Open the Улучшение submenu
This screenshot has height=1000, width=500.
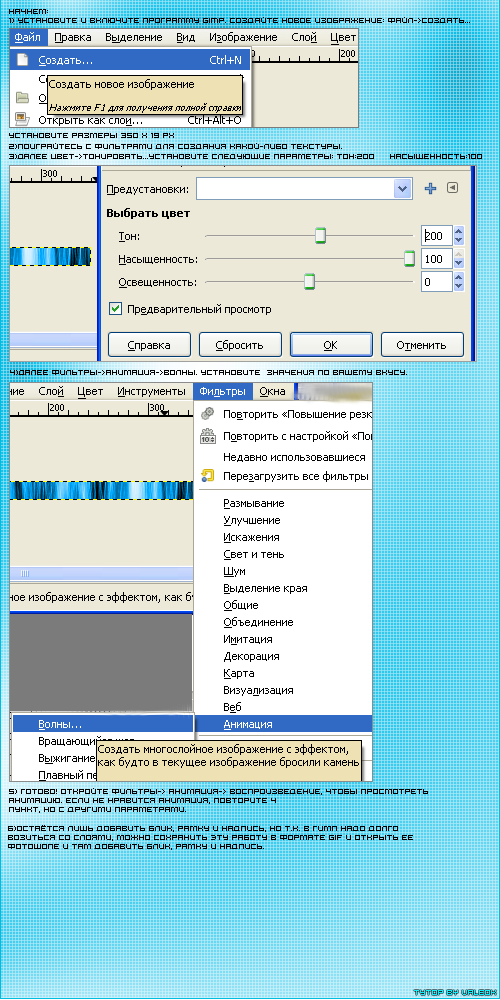pos(252,520)
